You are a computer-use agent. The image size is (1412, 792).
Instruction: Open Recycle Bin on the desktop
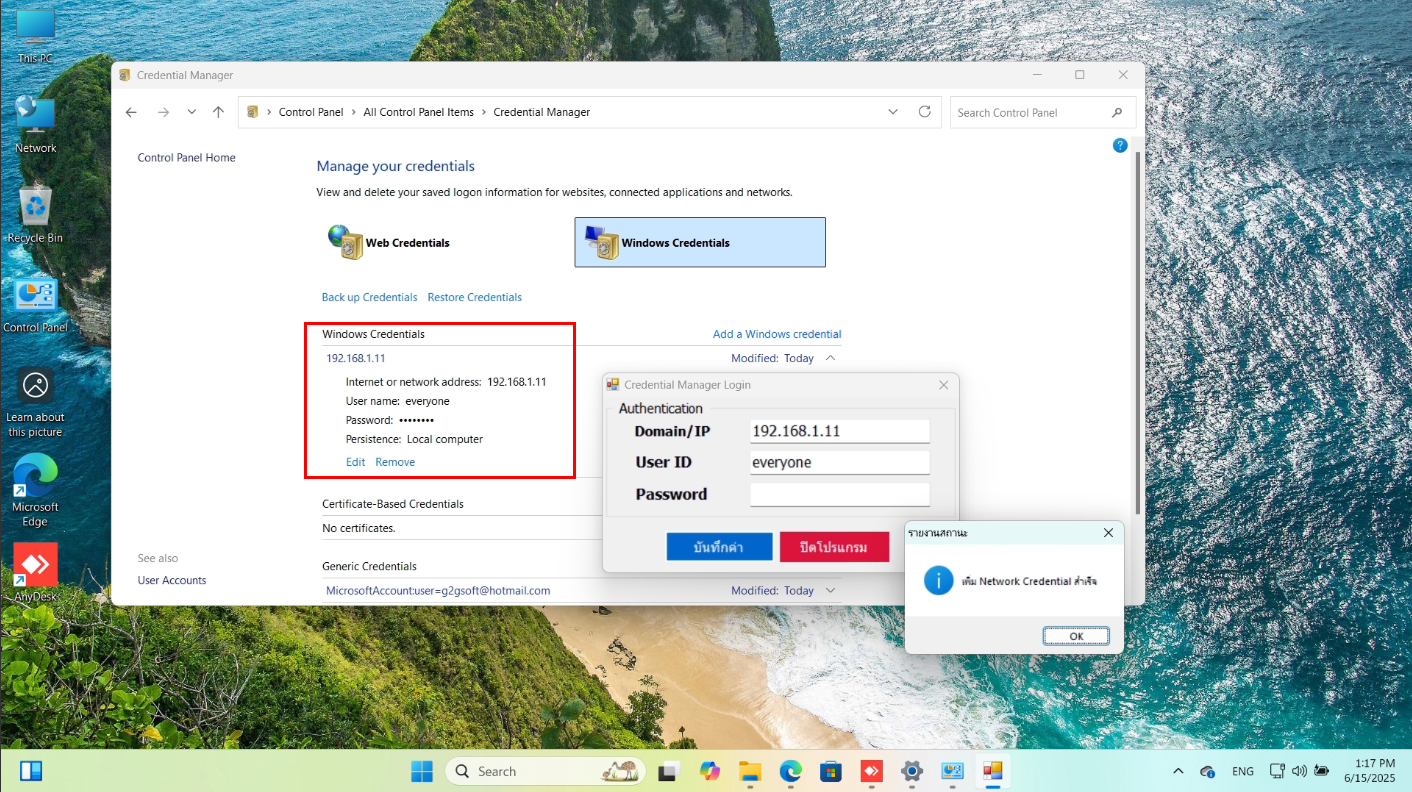coord(36,212)
